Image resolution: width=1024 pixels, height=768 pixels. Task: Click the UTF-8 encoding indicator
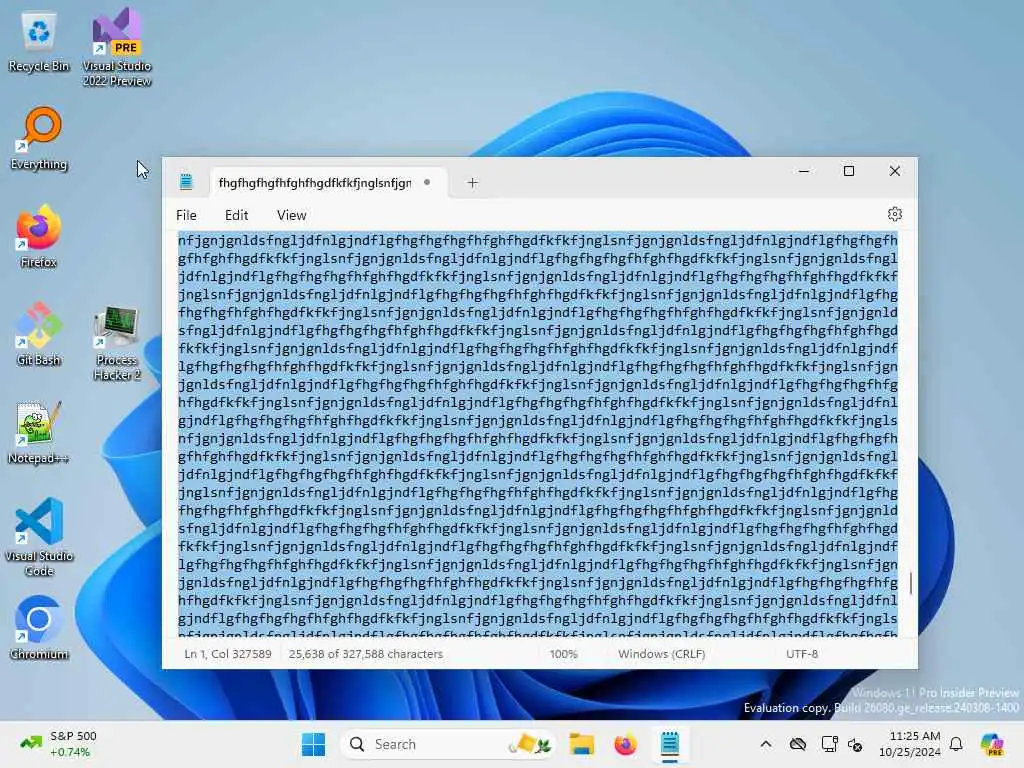(802, 654)
